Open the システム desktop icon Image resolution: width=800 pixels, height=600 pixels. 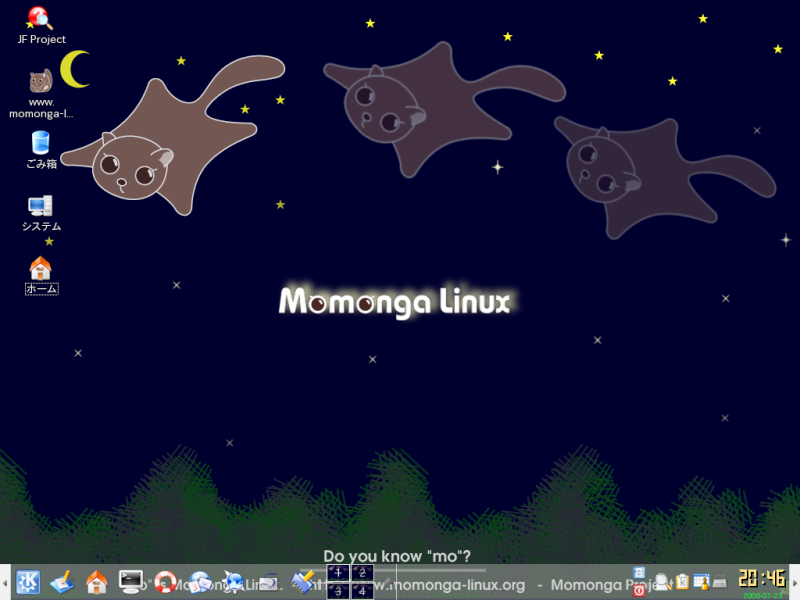(41, 213)
